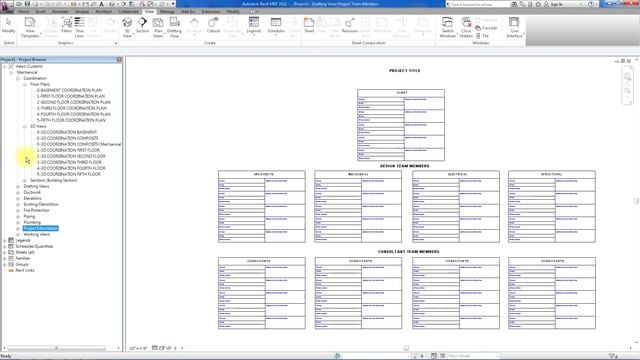Click the CONSULTANT TEAM MEMBERS heading text
This screenshot has width=640, height=360.
408,252
